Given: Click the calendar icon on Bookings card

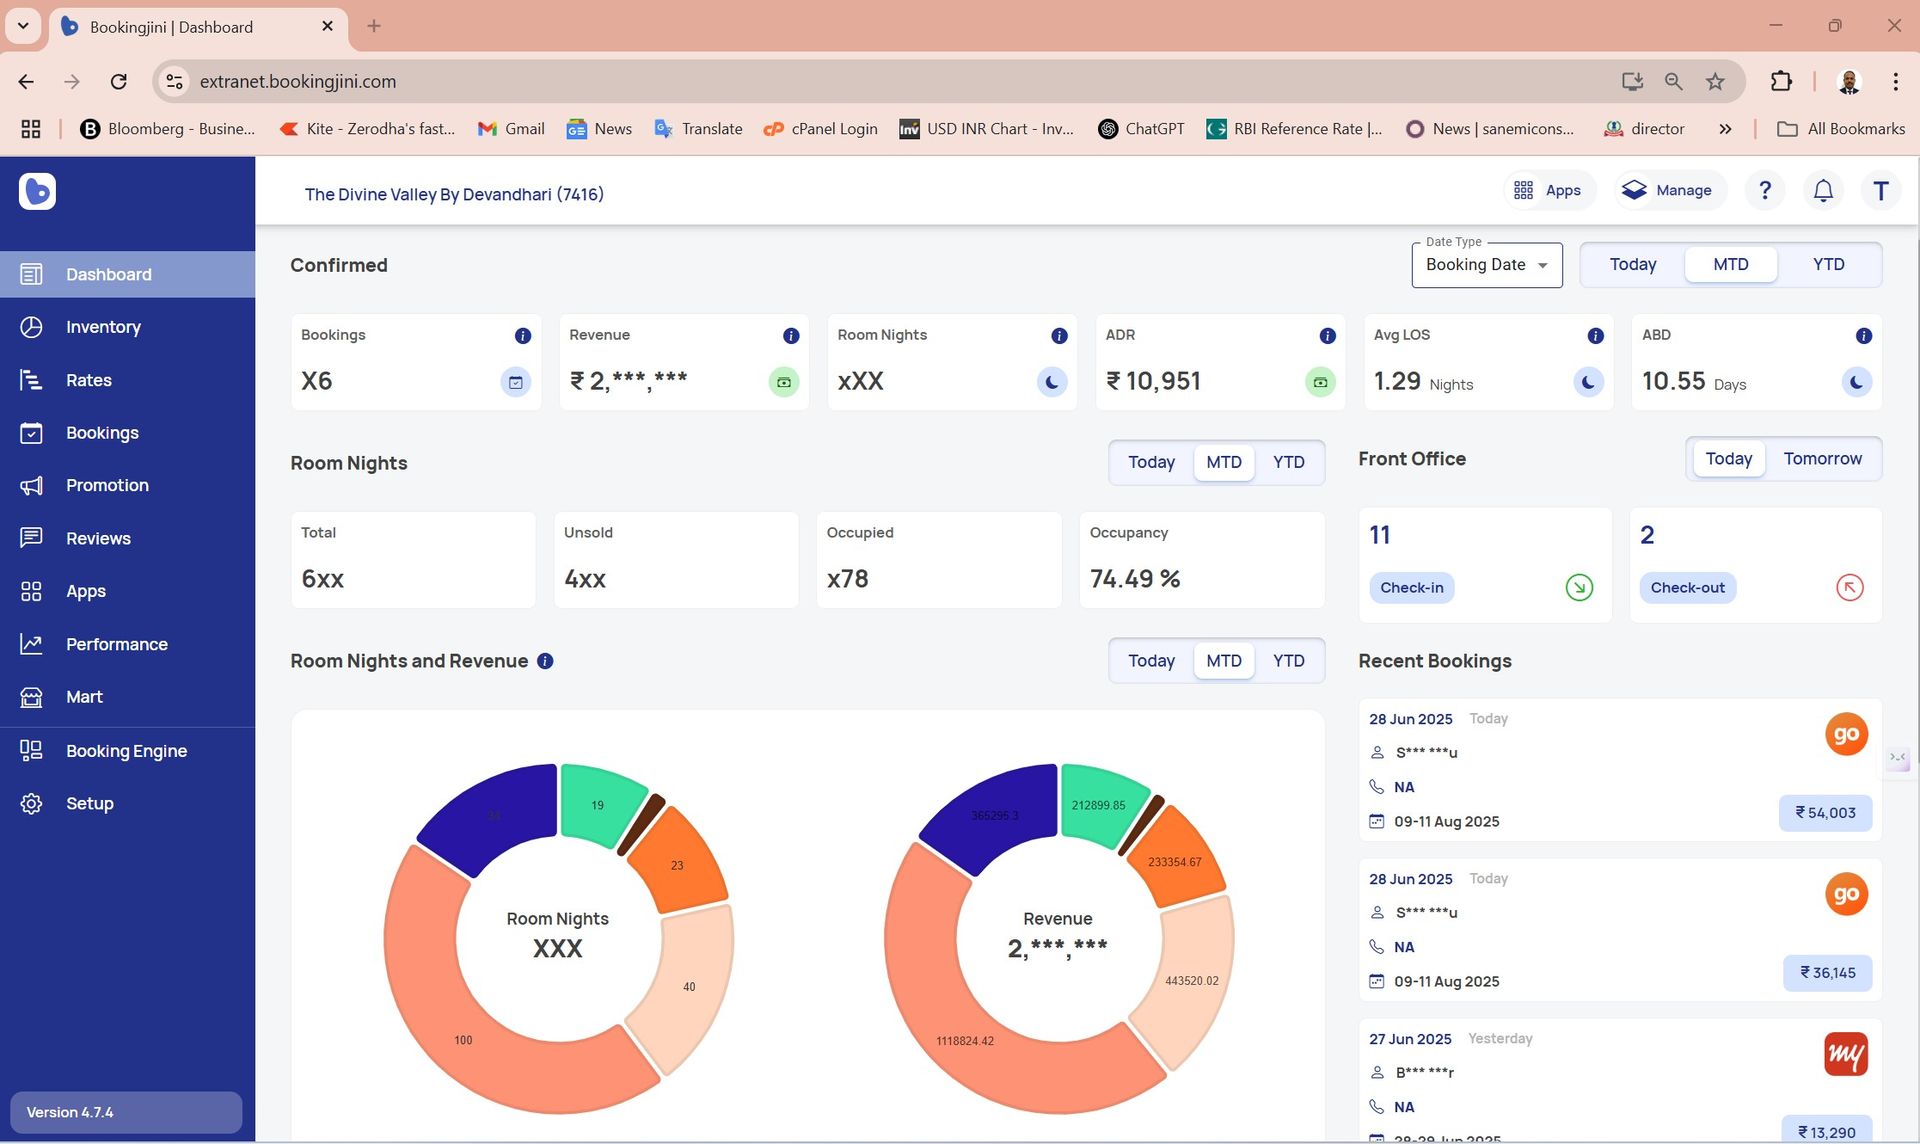Looking at the screenshot, I should pos(516,382).
